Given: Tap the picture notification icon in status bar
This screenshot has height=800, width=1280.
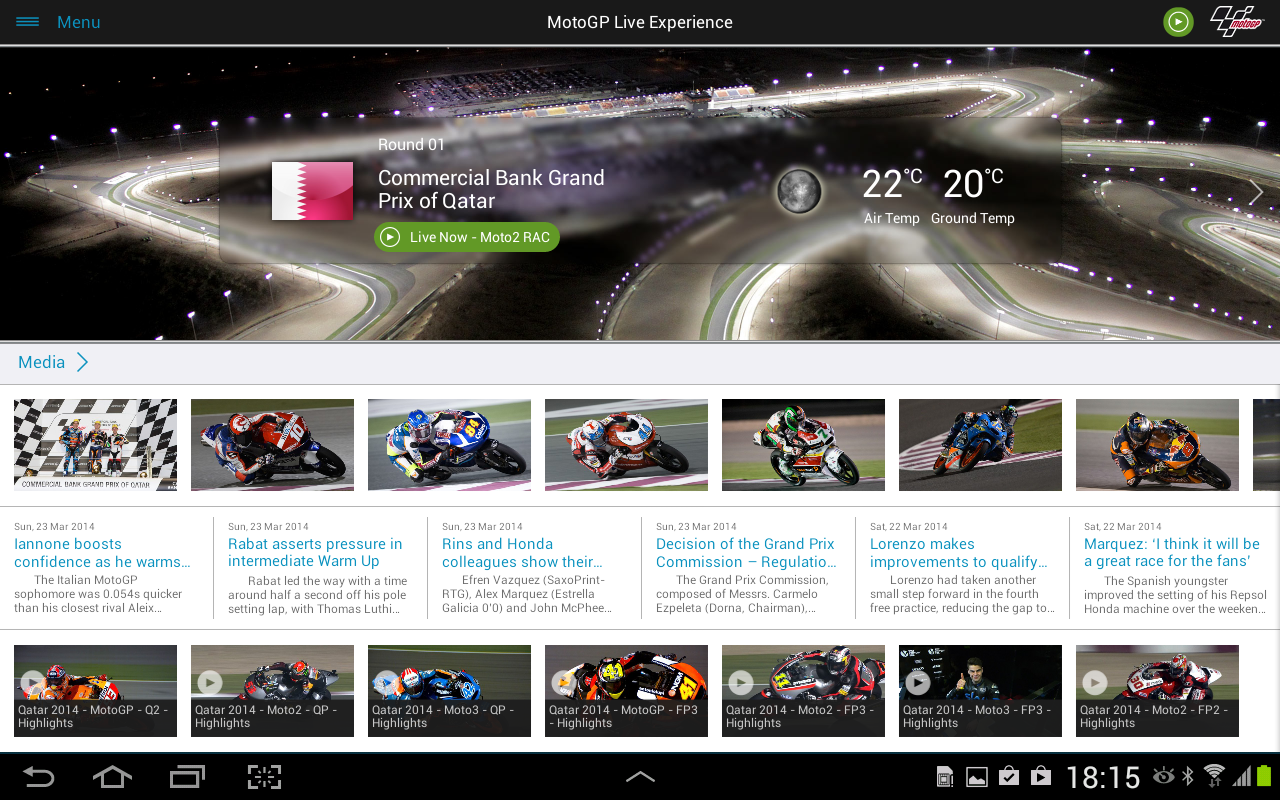Looking at the screenshot, I should coord(977,777).
